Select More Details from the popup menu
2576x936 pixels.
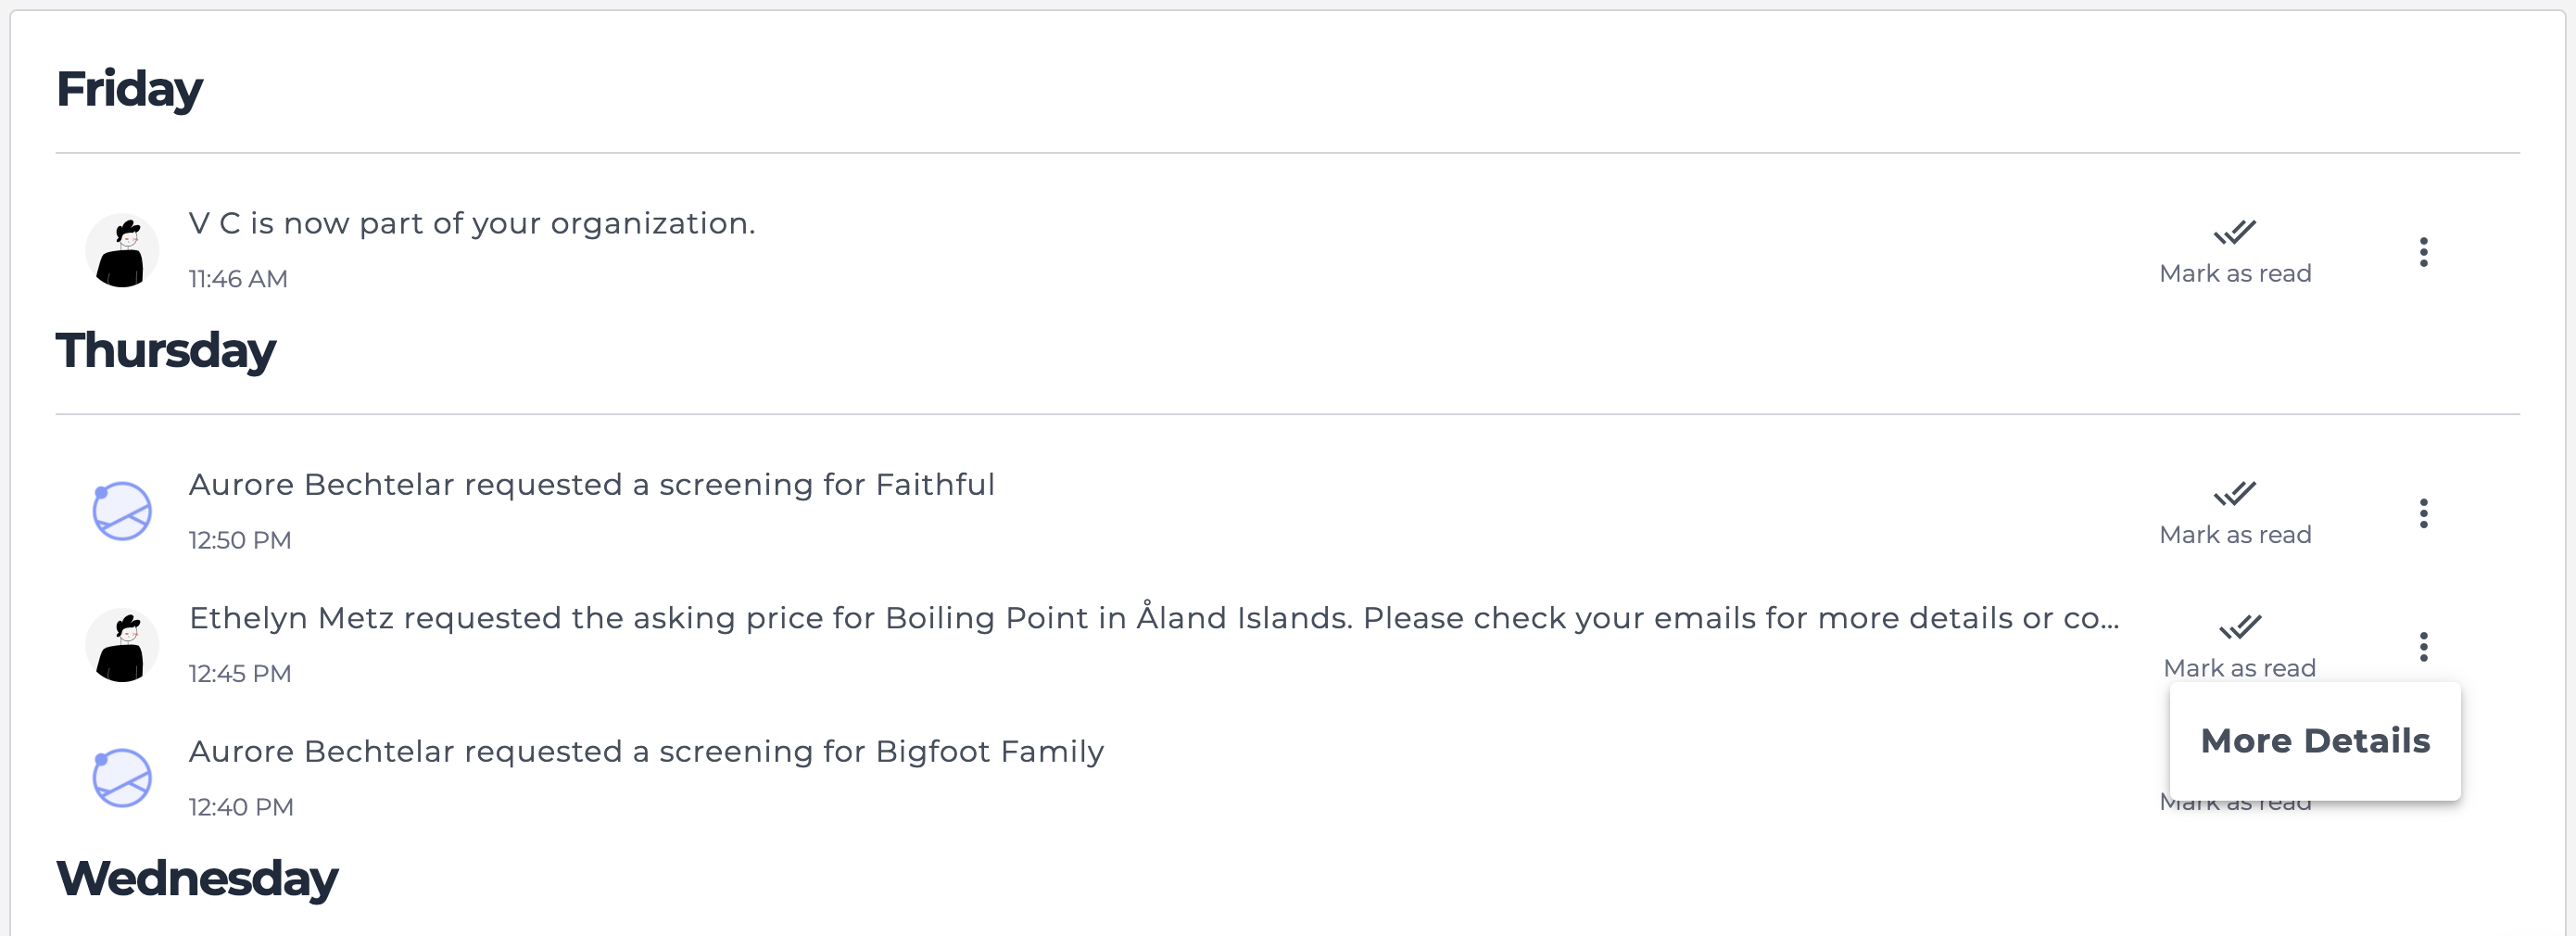(2314, 741)
